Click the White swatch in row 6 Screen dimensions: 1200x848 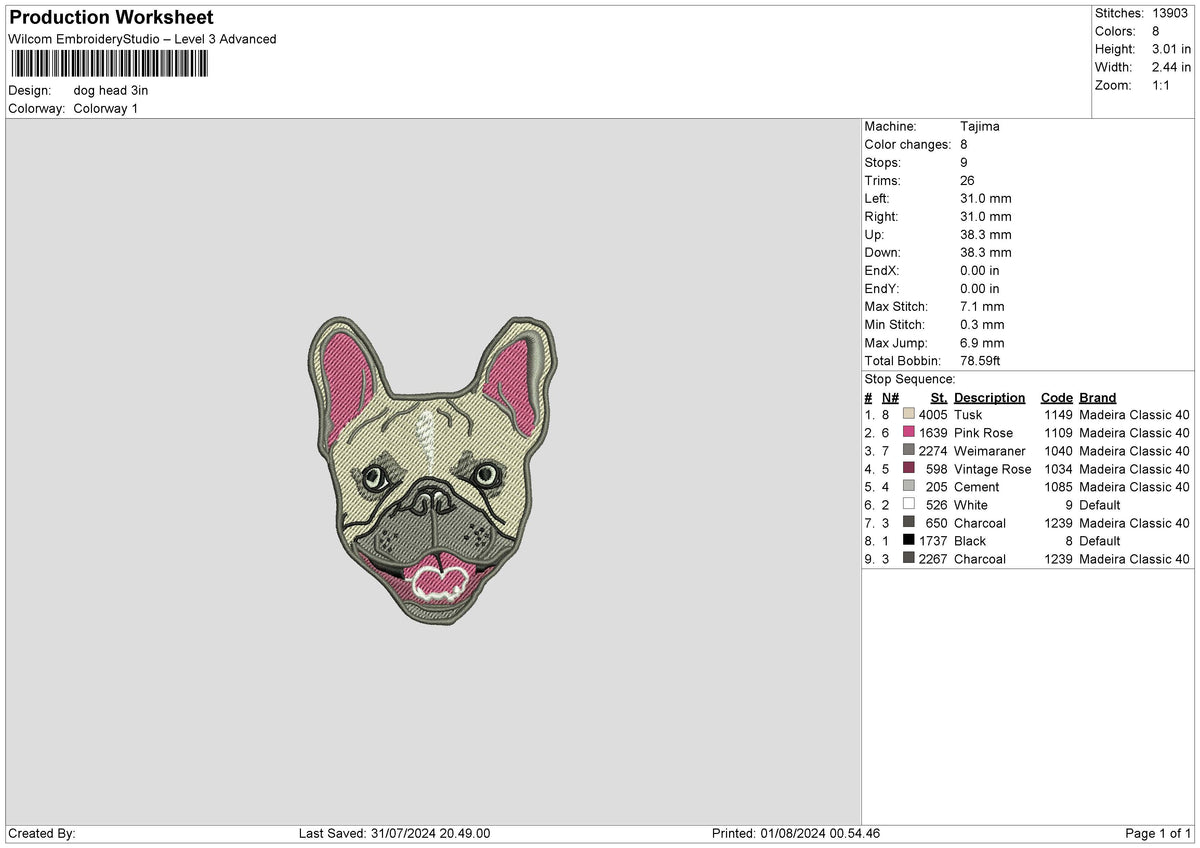(908, 505)
